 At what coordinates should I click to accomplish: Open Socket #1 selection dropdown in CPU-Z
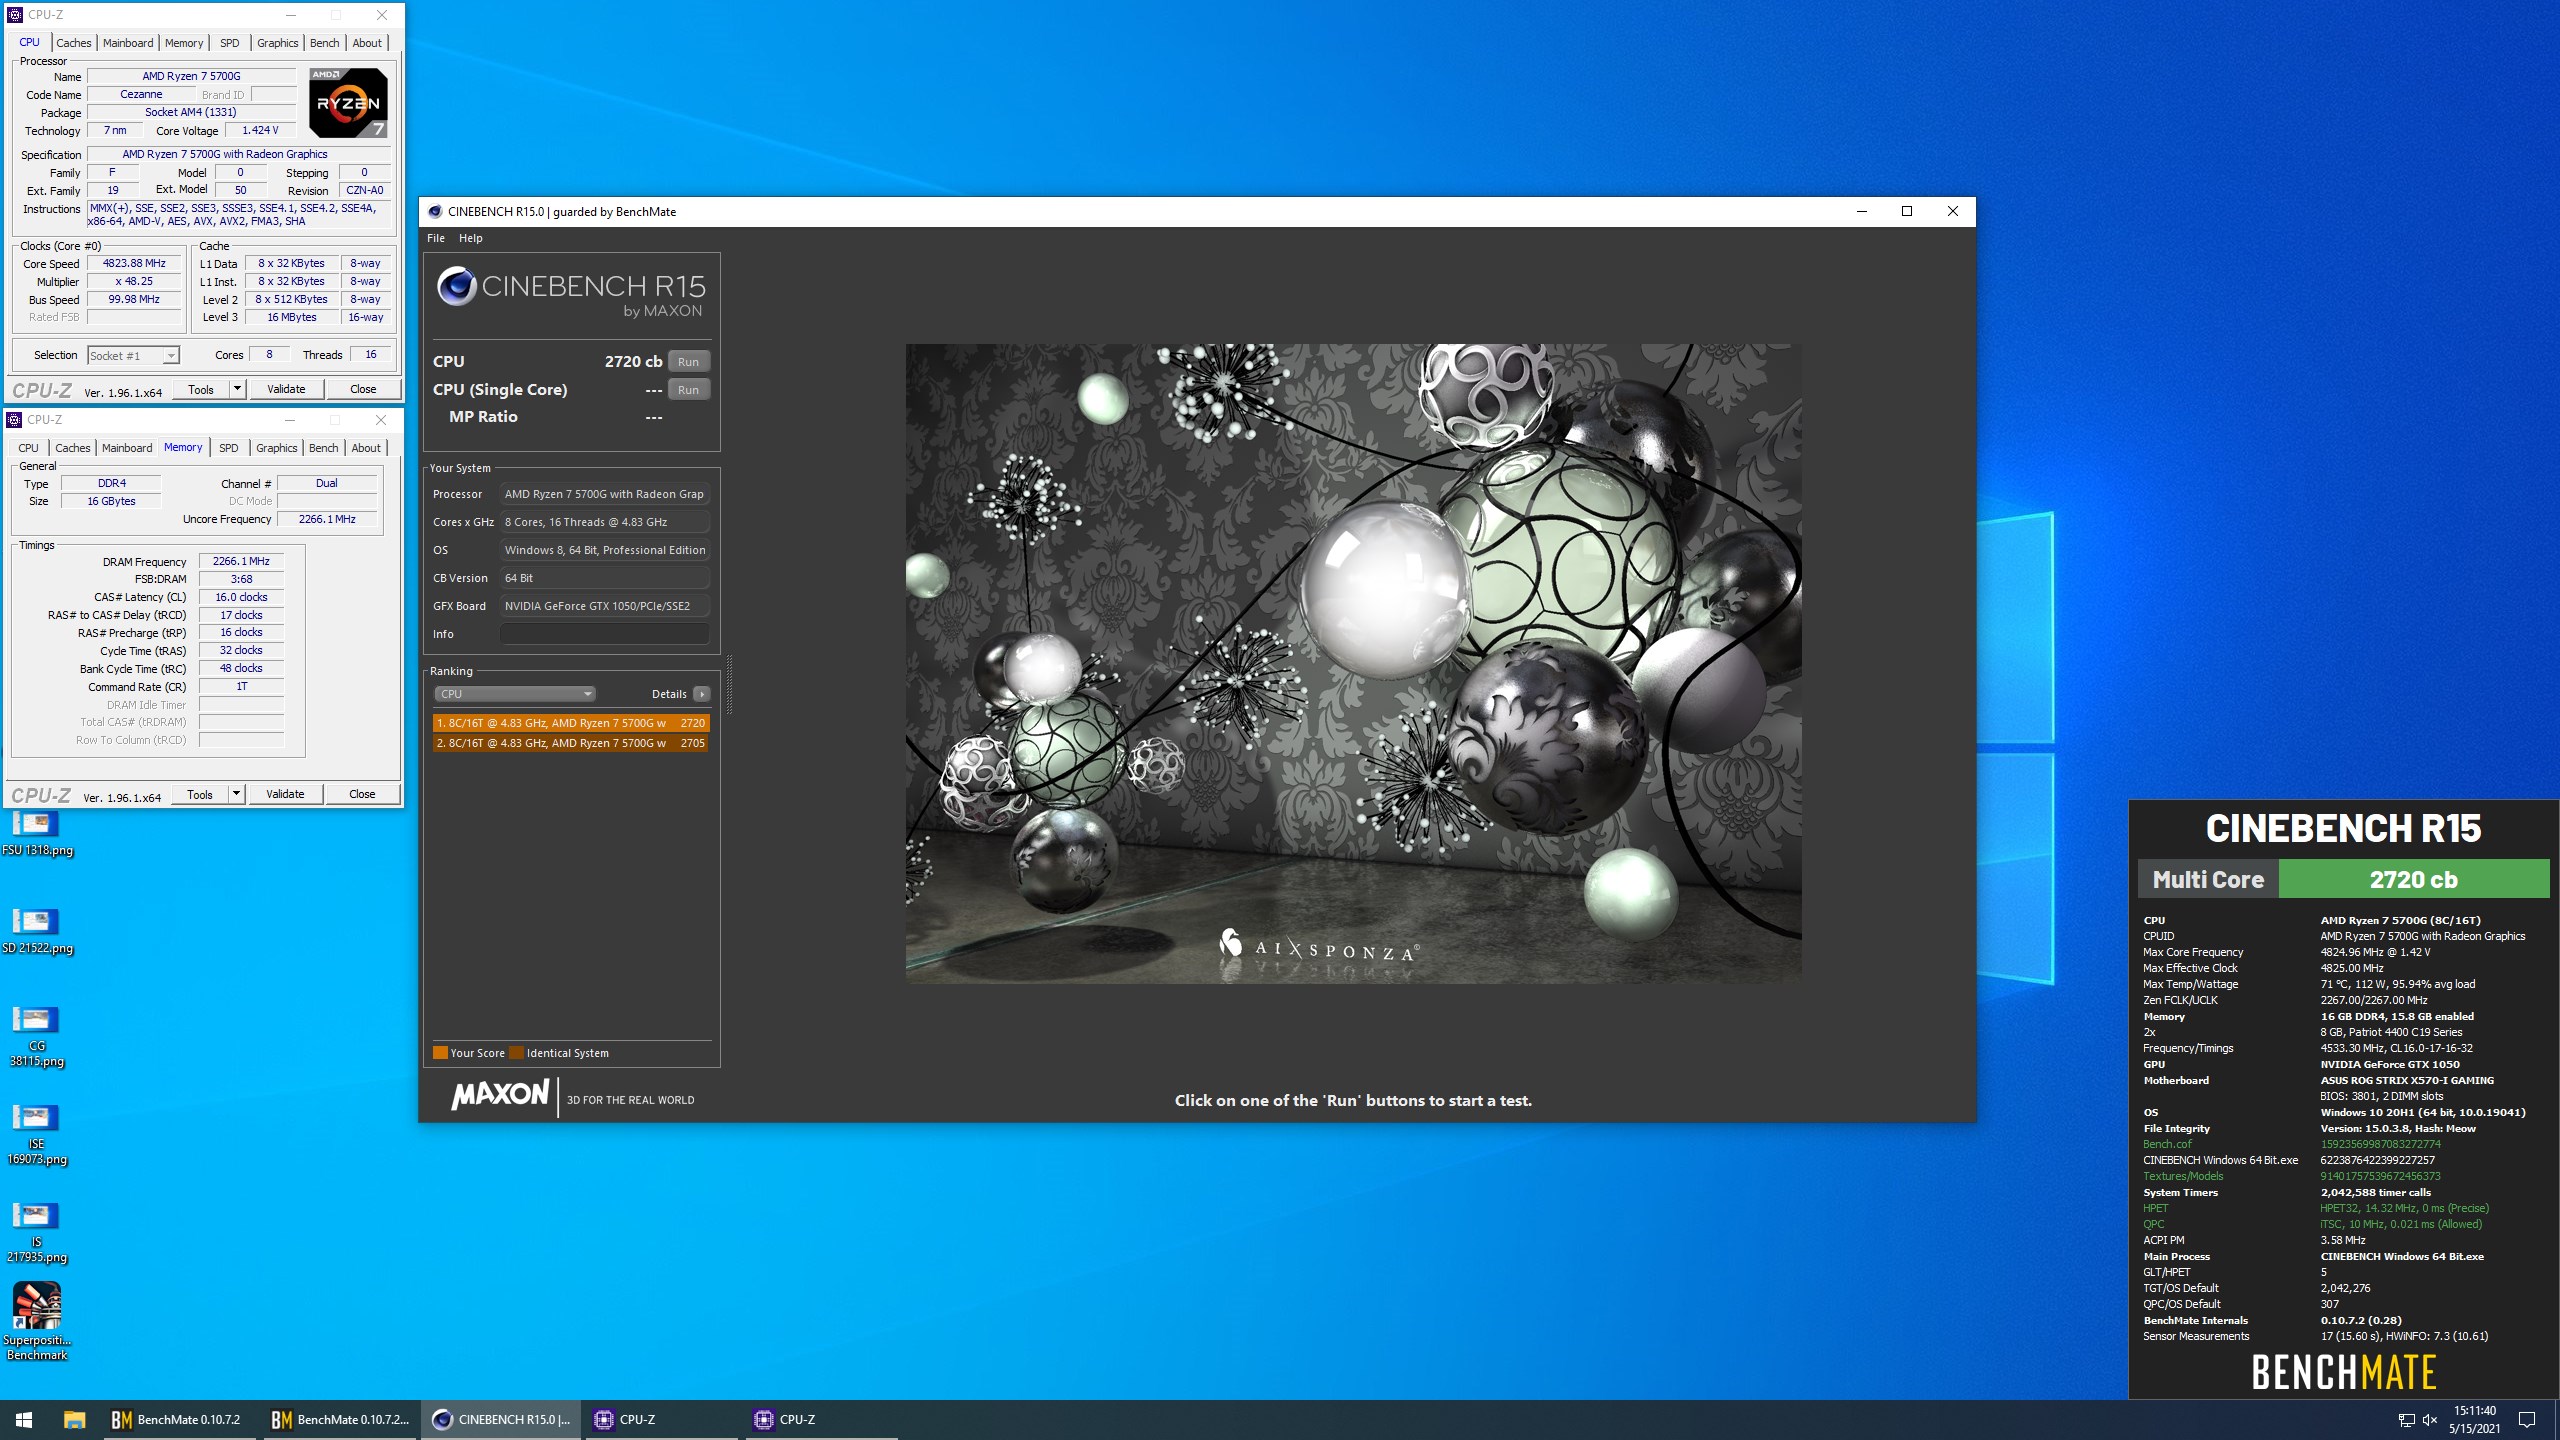(x=133, y=356)
